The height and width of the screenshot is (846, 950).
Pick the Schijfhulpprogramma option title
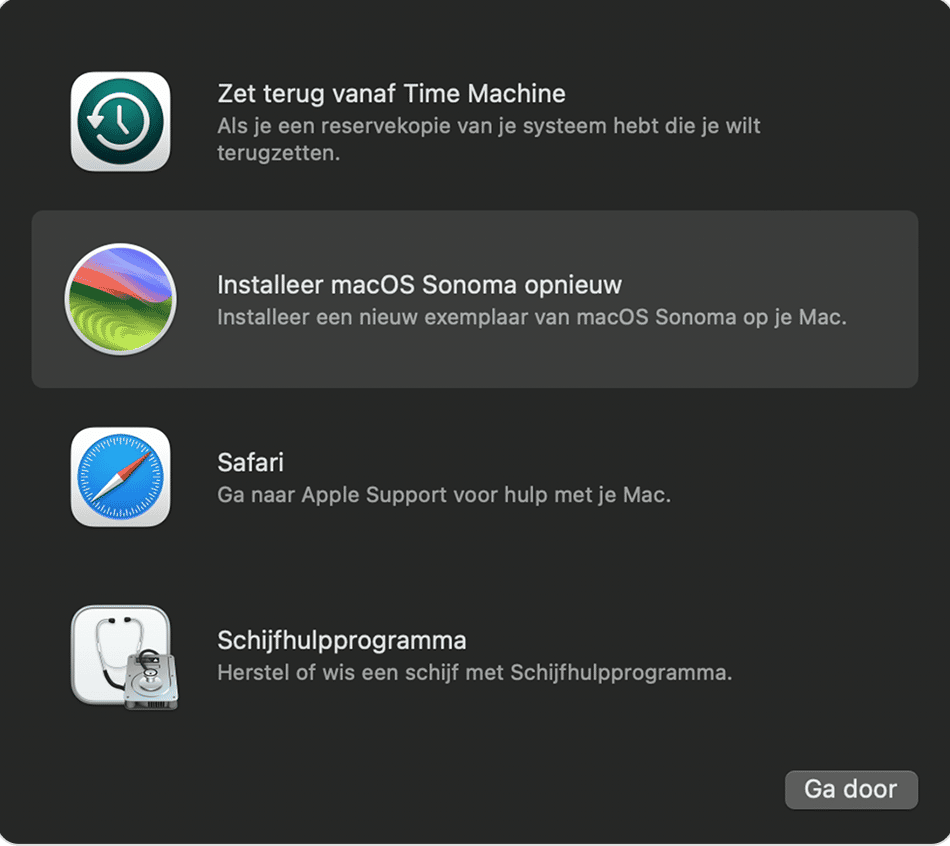click(342, 640)
